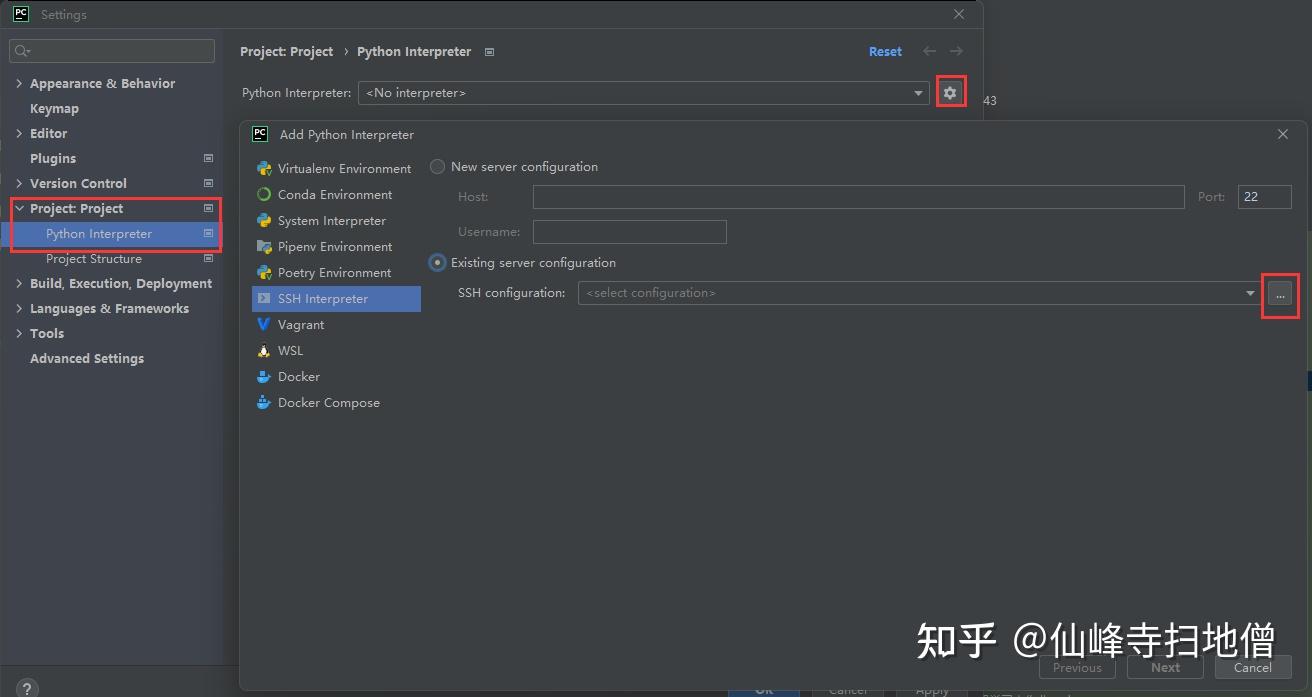Open SSH configurations with the browse button
Screen dimensions: 1312x697
coord(1280,293)
